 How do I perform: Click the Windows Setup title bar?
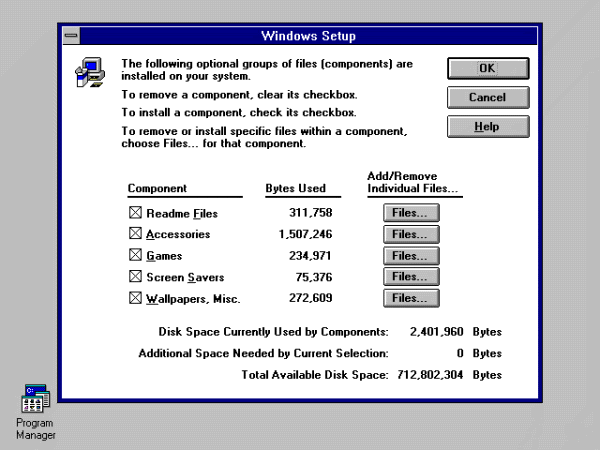click(308, 36)
